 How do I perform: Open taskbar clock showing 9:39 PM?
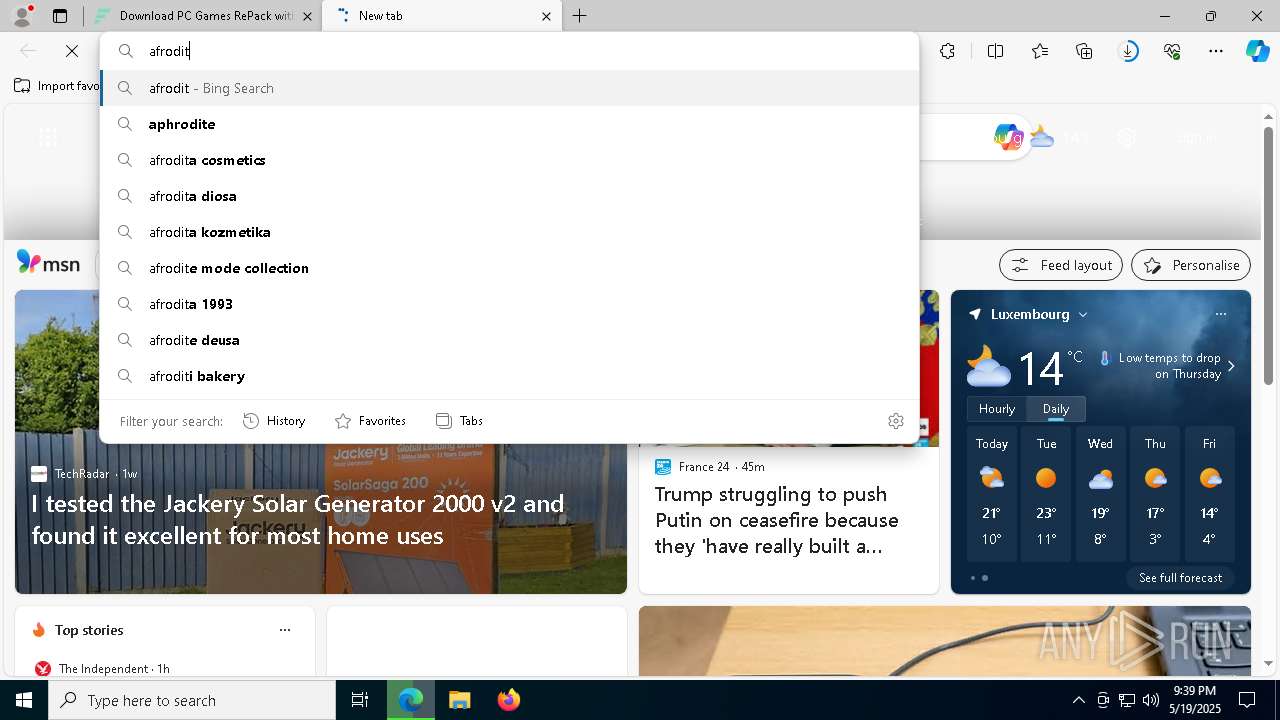pos(1195,700)
